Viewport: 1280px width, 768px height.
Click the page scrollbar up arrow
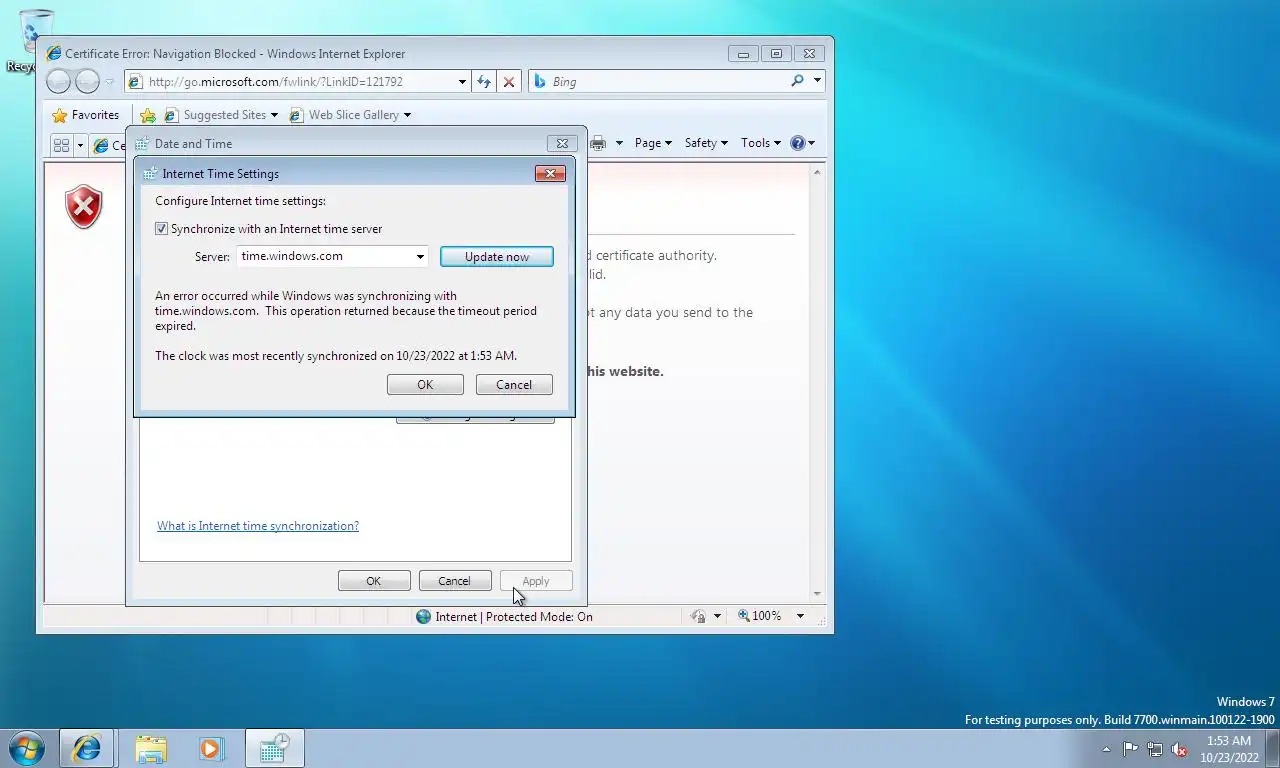(817, 173)
